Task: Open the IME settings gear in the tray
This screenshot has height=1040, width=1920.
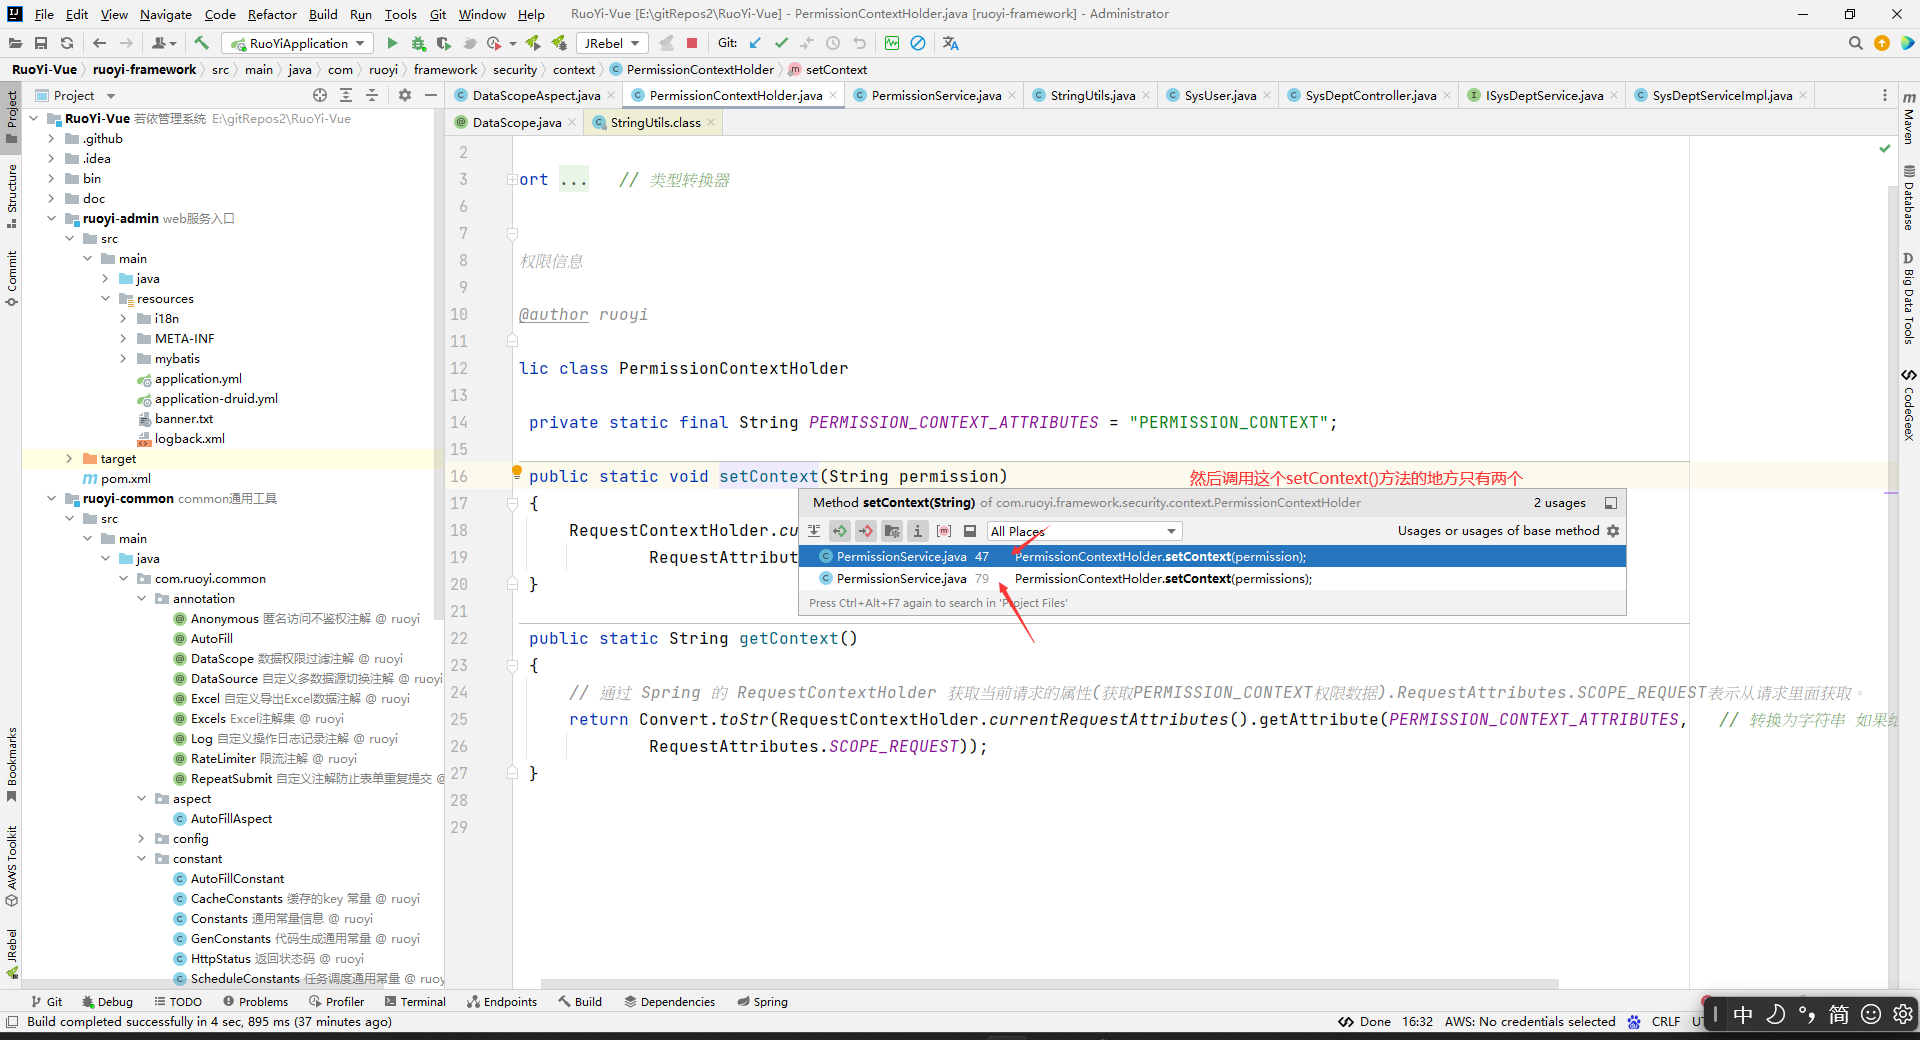Action: pos(1902,1014)
